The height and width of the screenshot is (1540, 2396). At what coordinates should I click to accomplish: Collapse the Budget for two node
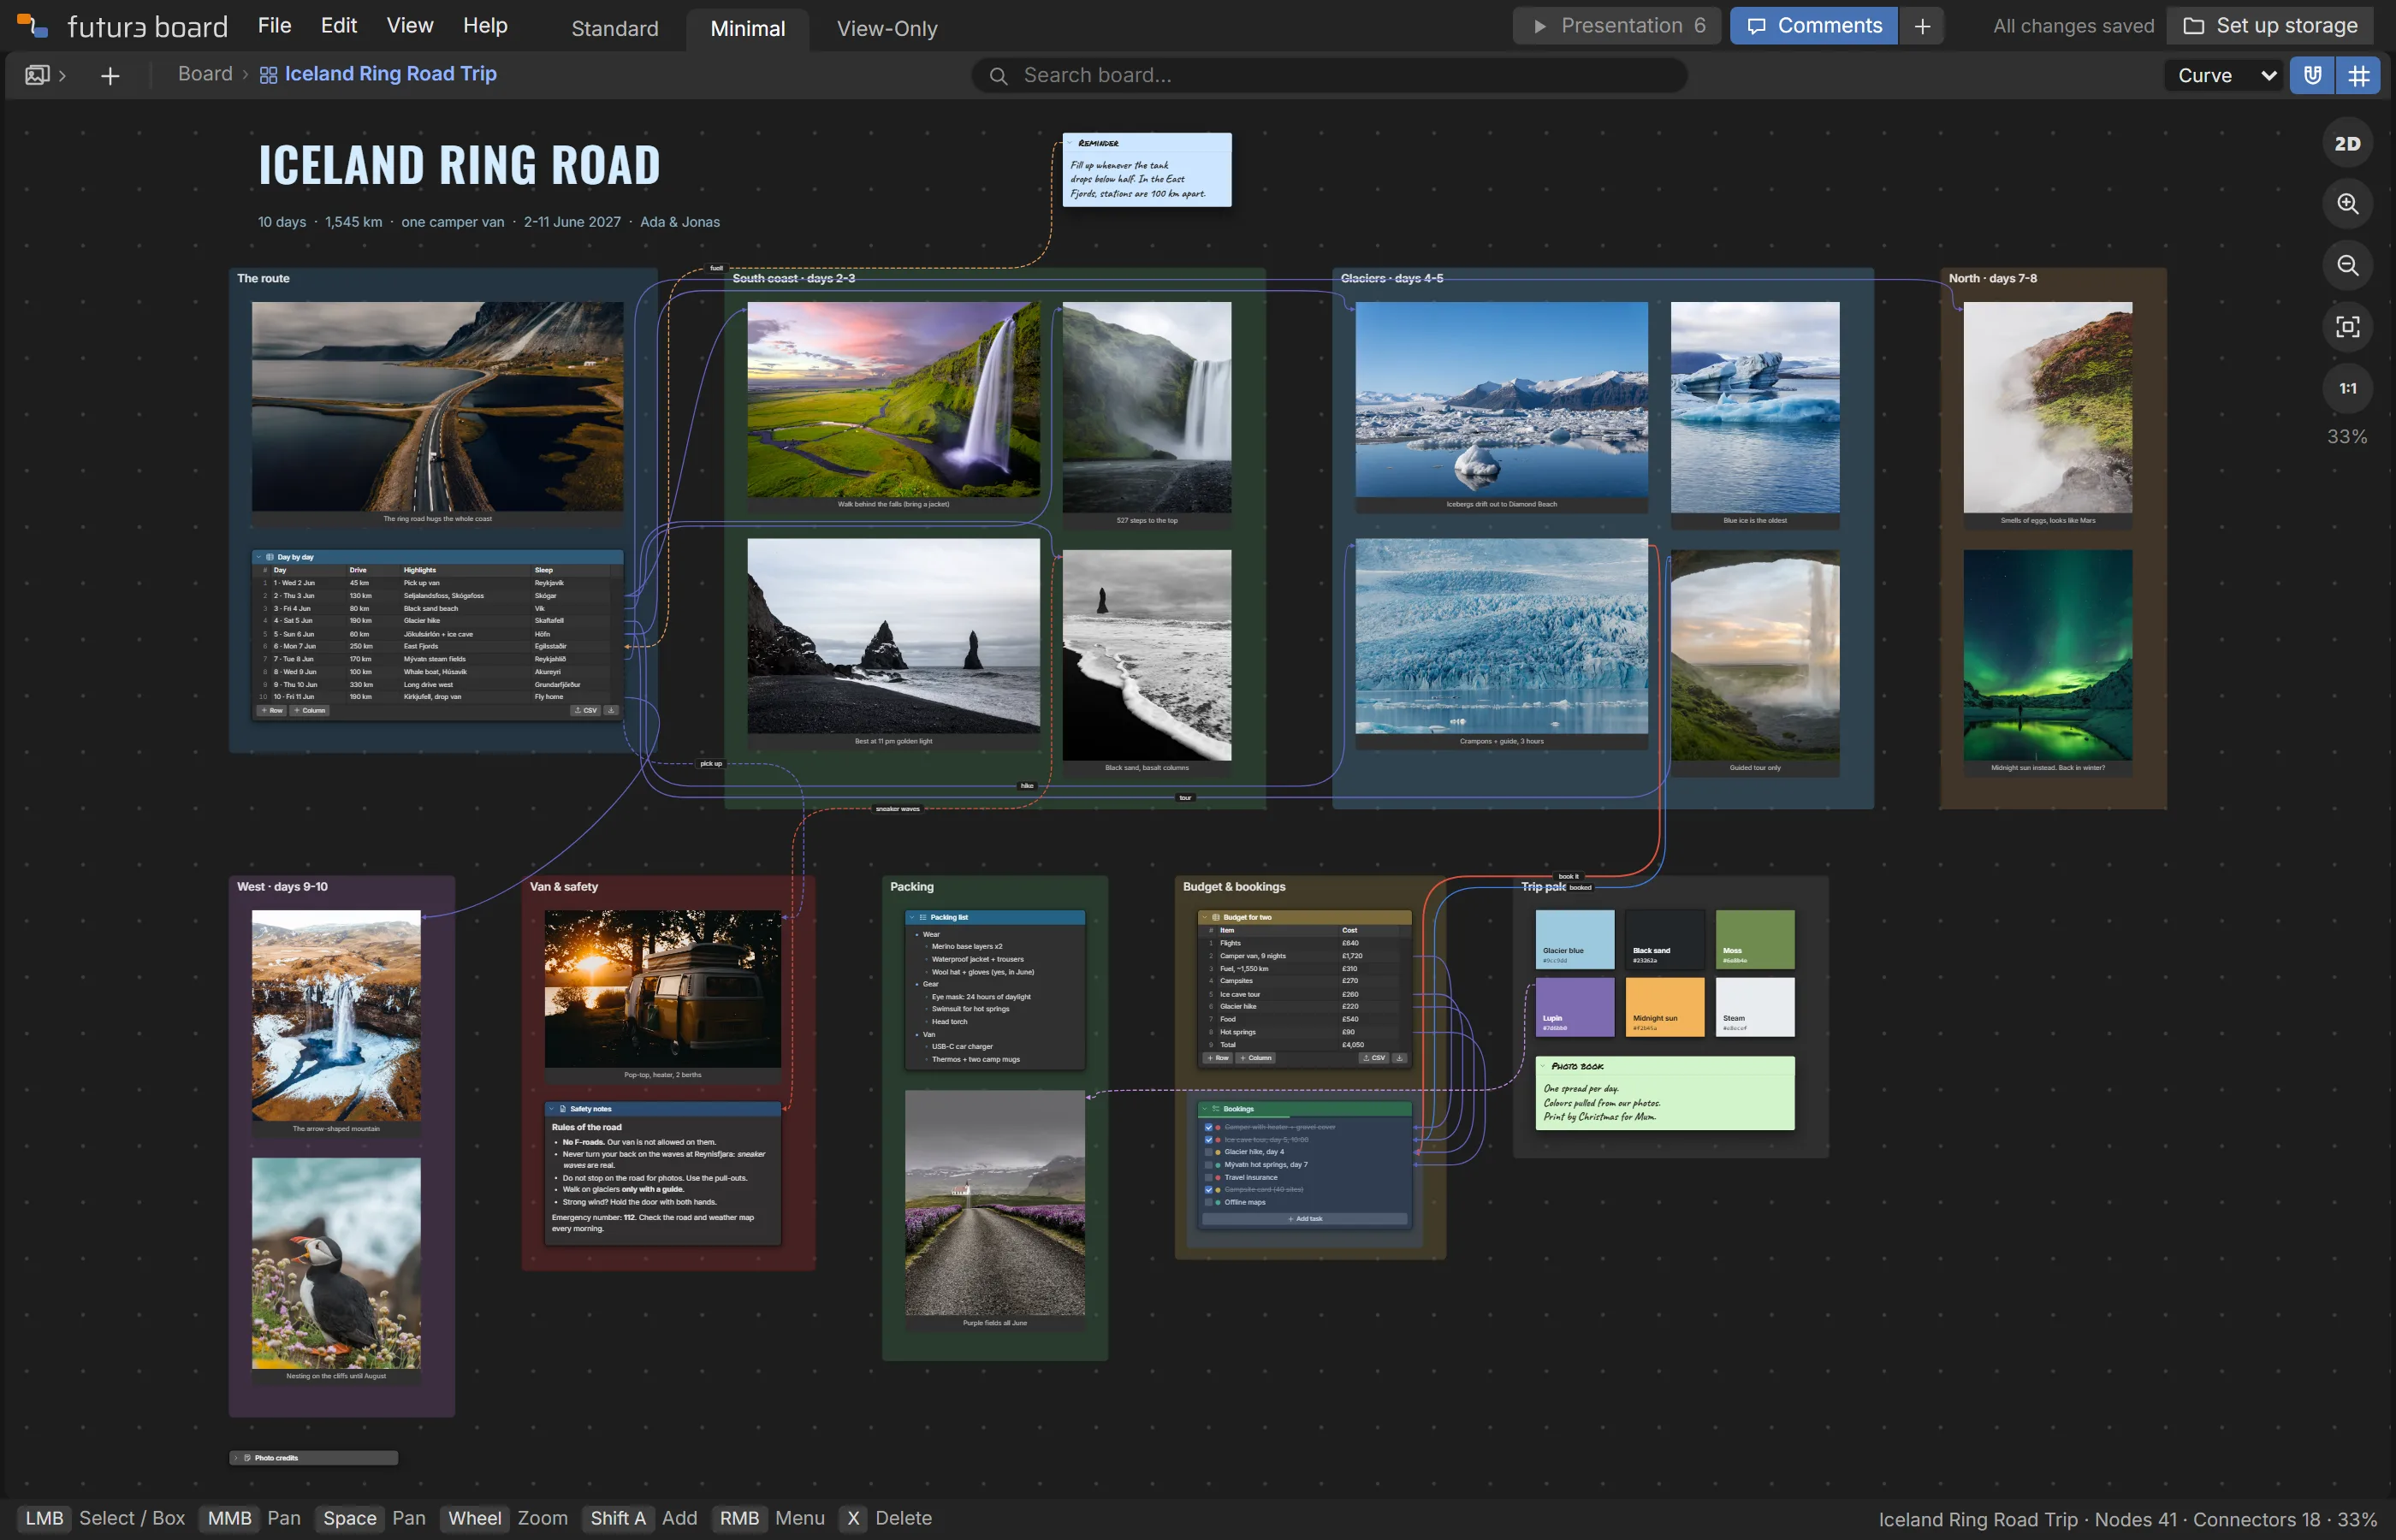click(1205, 917)
